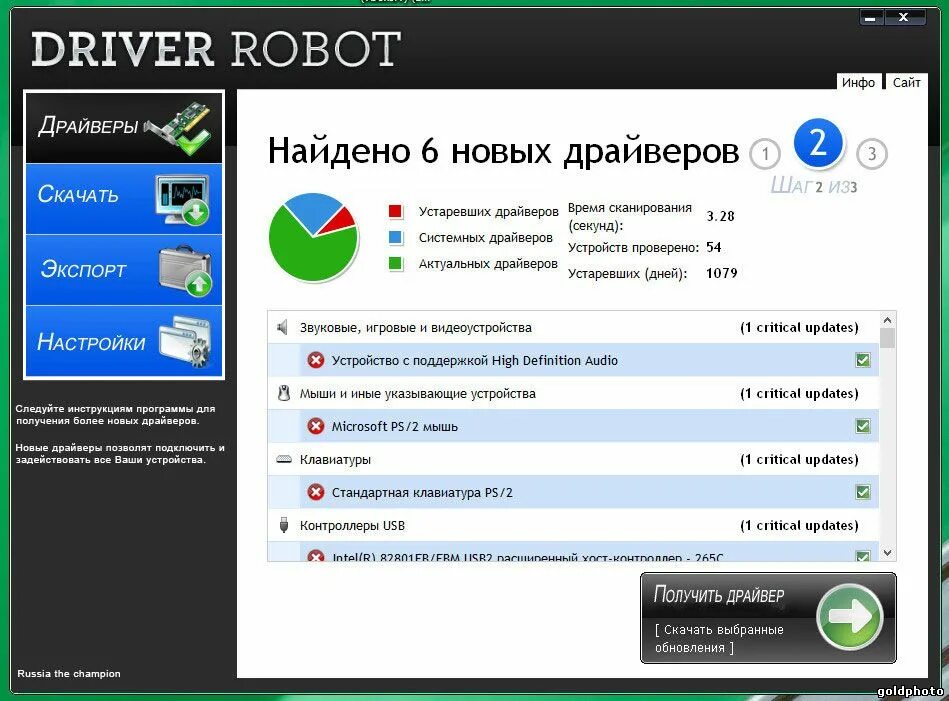Click the Устройств проверено value 54

[714, 247]
